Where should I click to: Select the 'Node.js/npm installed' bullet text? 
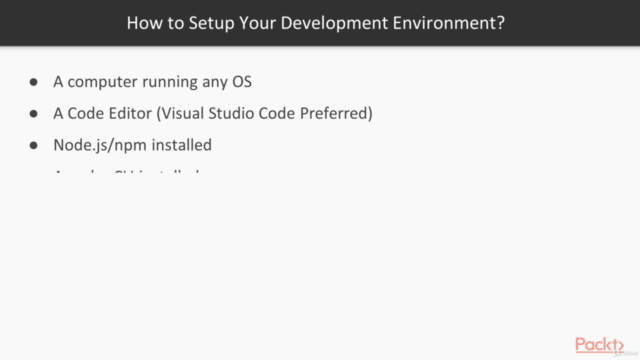coord(132,145)
